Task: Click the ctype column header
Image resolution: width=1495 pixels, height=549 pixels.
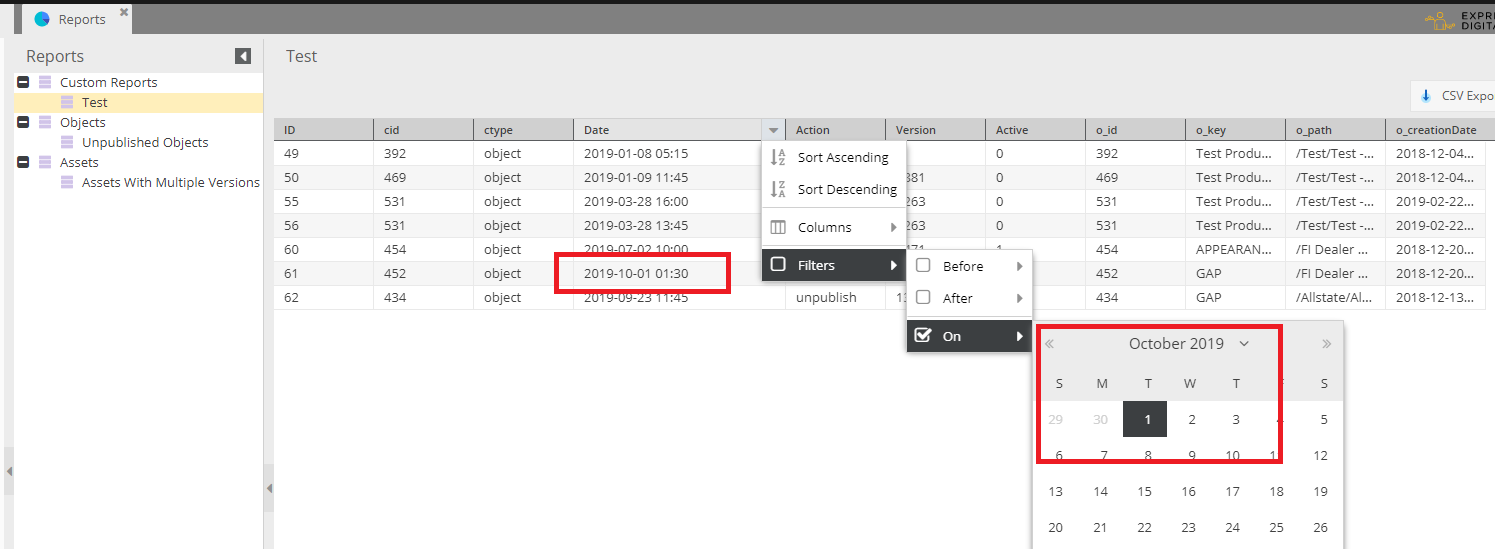Action: (524, 130)
